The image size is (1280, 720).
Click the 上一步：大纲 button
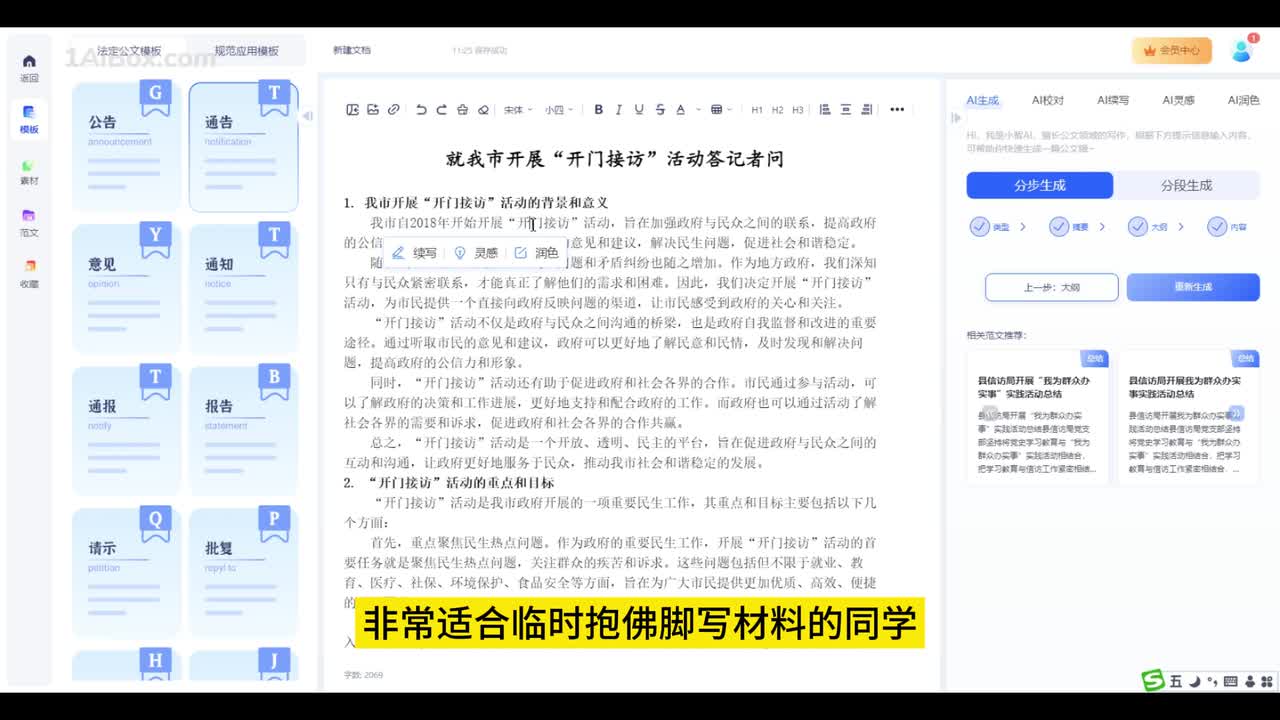click(1051, 287)
